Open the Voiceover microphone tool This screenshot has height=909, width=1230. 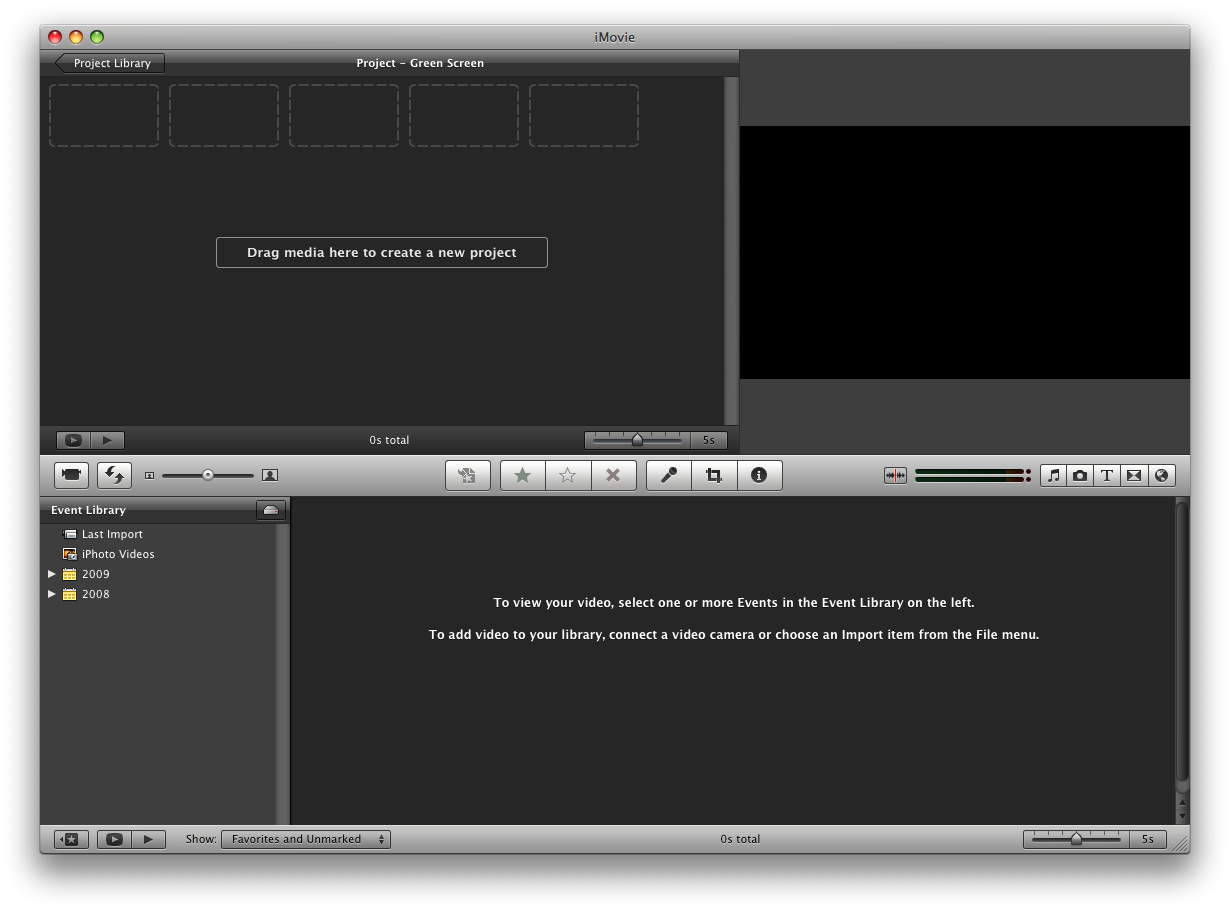[669, 475]
